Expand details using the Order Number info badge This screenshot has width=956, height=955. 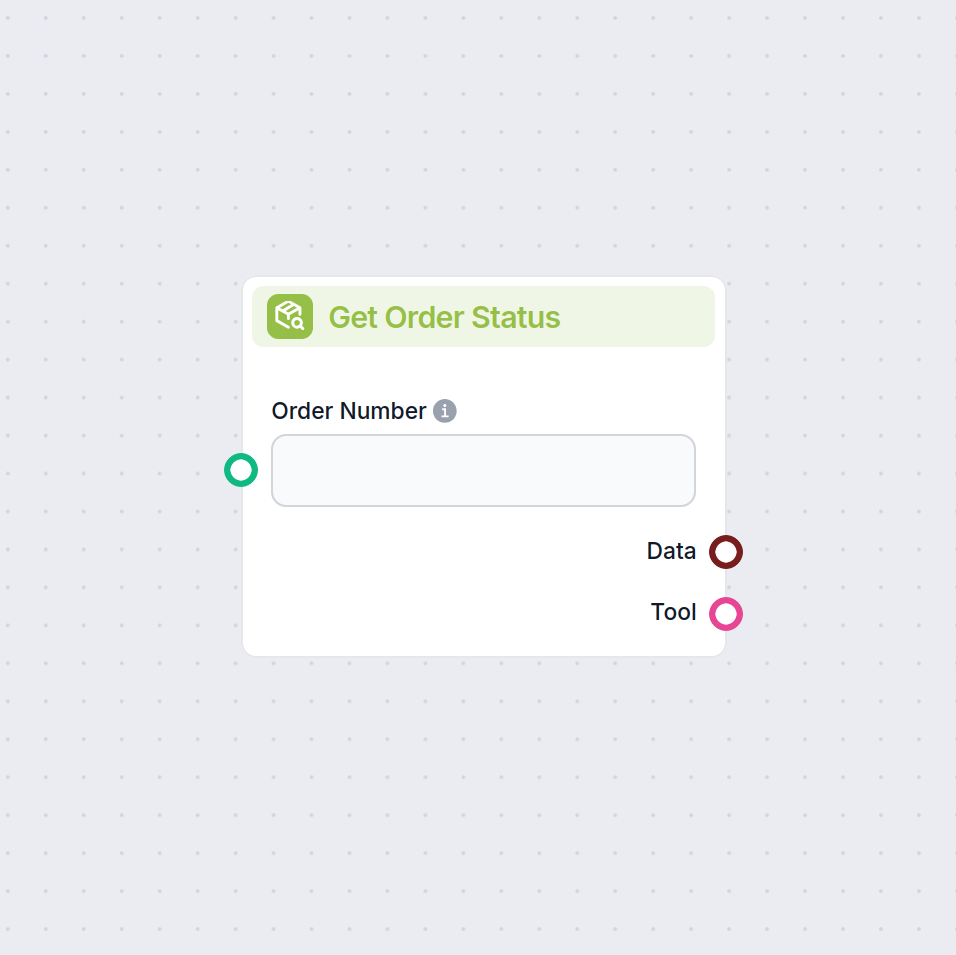point(445,410)
